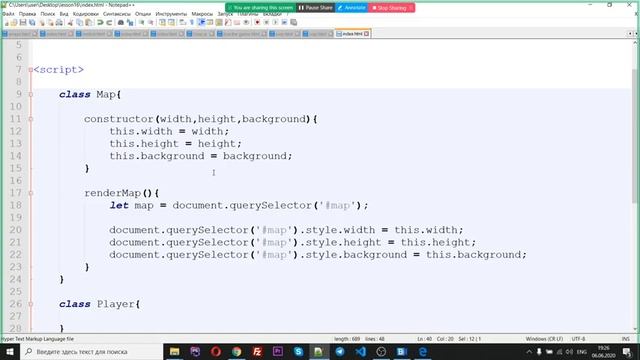The image size is (640, 360).
Task: Toggle the Word Wrap toolbar icon
Action: [x=182, y=22]
